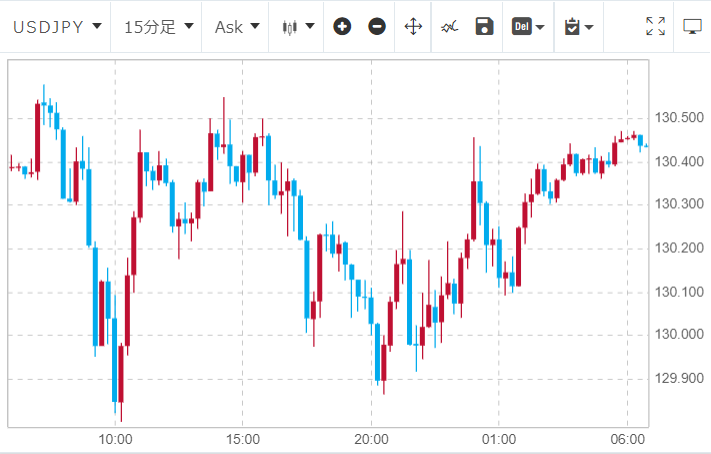Click the 129.900 price axis label
The height and width of the screenshot is (454, 711).
(x=678, y=378)
